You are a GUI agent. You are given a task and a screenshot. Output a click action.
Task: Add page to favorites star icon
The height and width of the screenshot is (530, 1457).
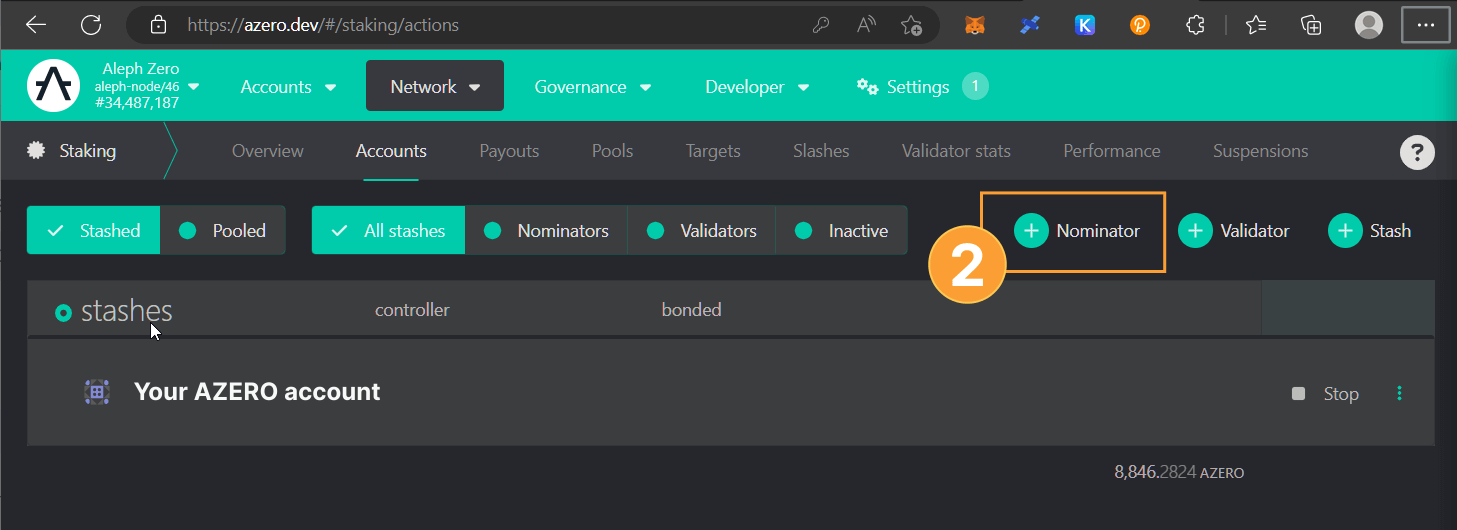[x=911, y=25]
